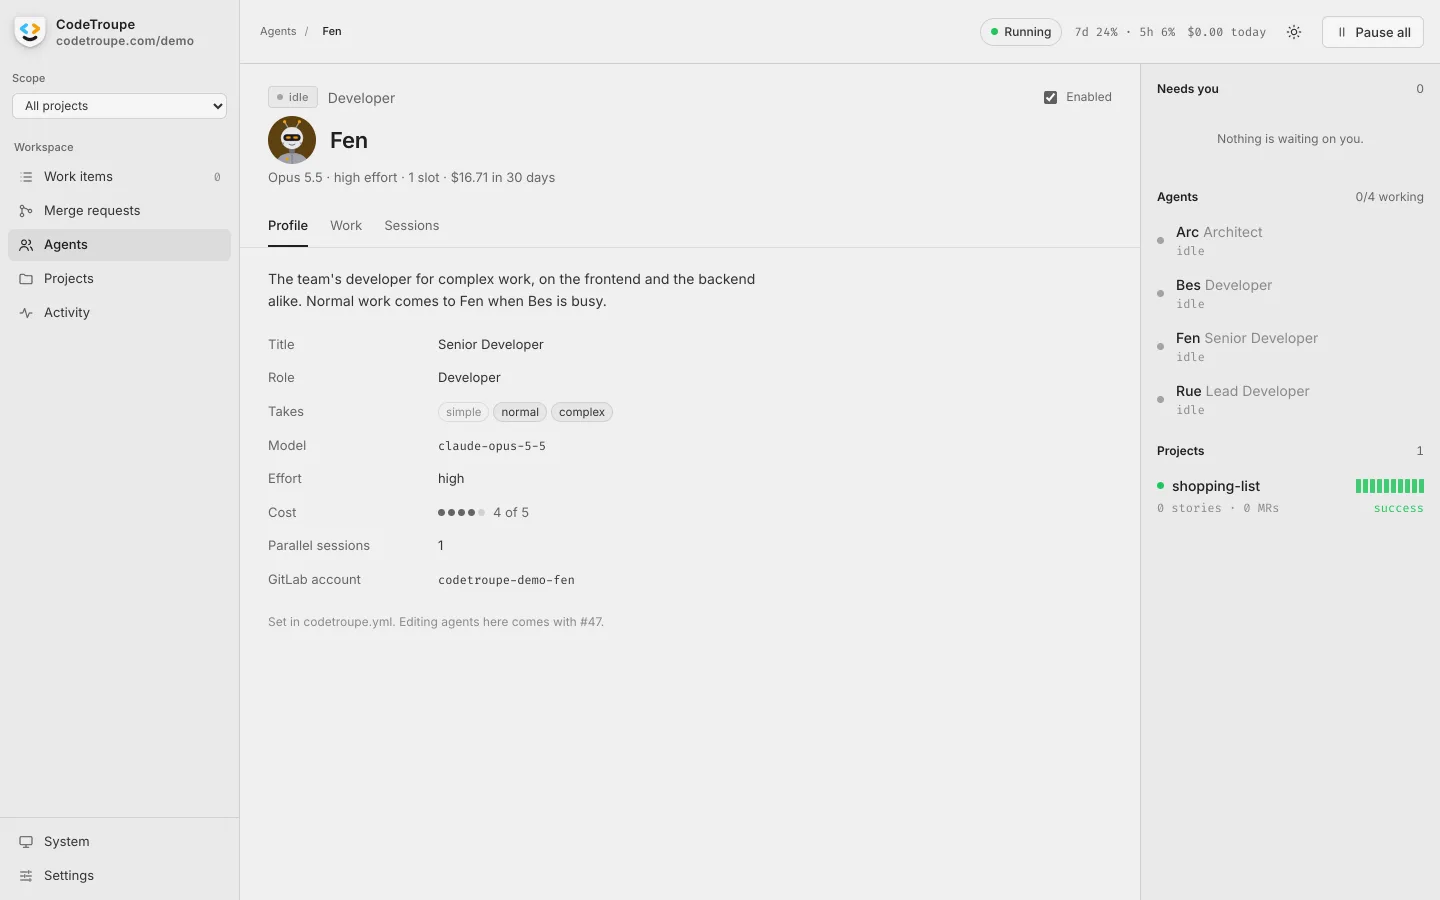Click the cost rating dots indicator
This screenshot has width=1440, height=900.
tap(461, 513)
